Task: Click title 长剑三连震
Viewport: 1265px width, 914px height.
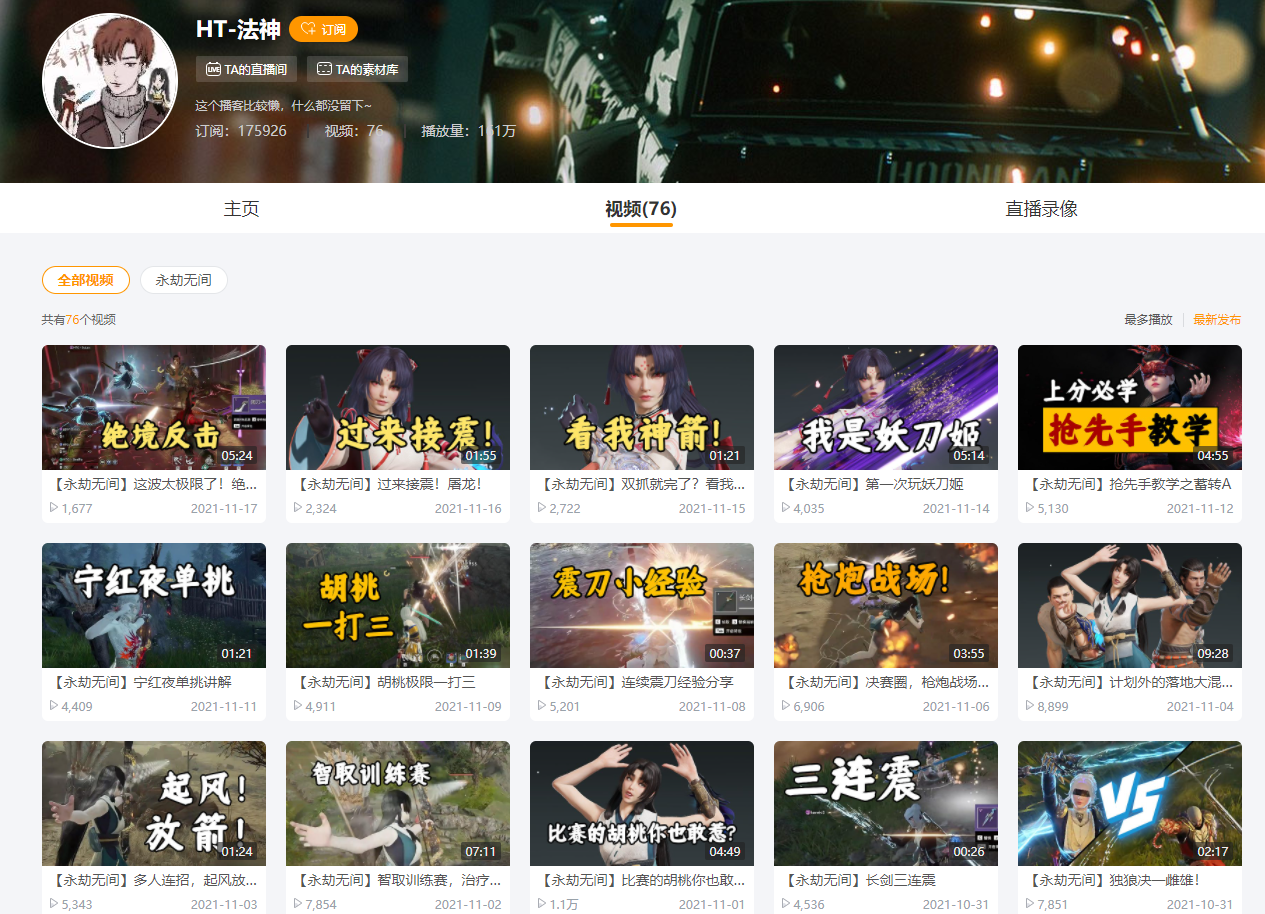Action: click(858, 880)
